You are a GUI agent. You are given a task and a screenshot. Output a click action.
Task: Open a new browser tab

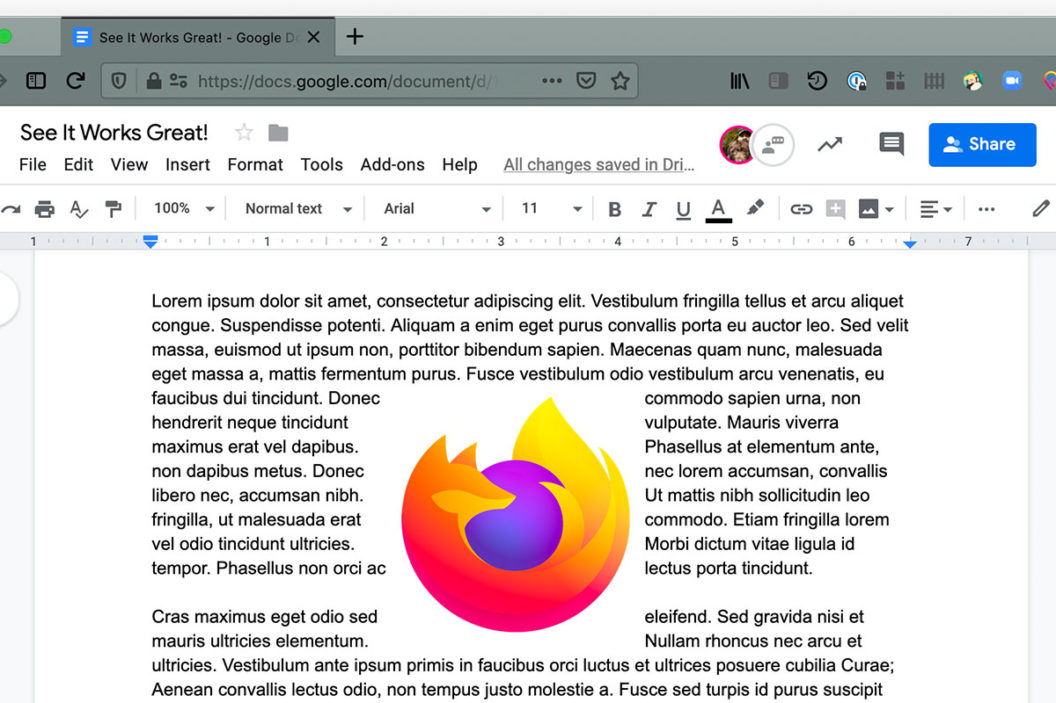point(355,36)
